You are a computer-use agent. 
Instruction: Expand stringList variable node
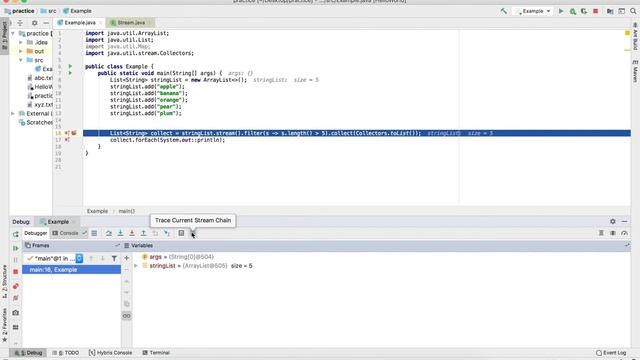(136, 266)
